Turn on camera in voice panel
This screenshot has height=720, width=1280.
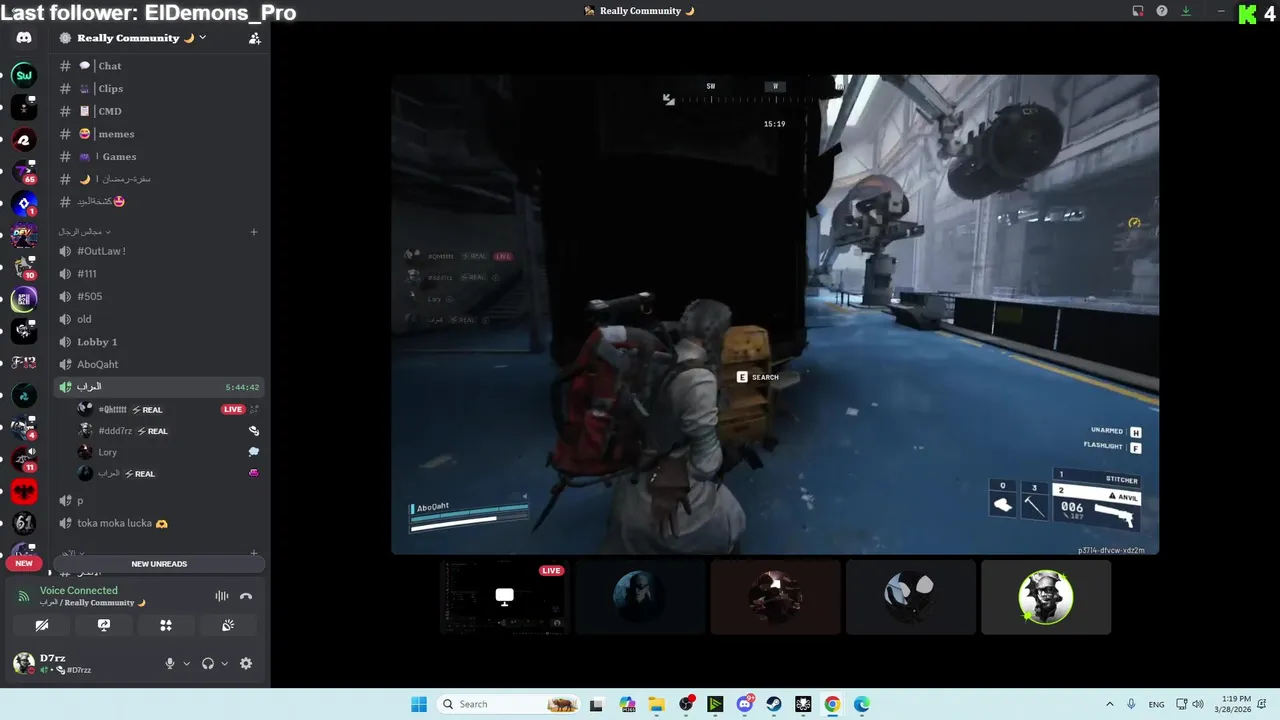click(x=42, y=625)
